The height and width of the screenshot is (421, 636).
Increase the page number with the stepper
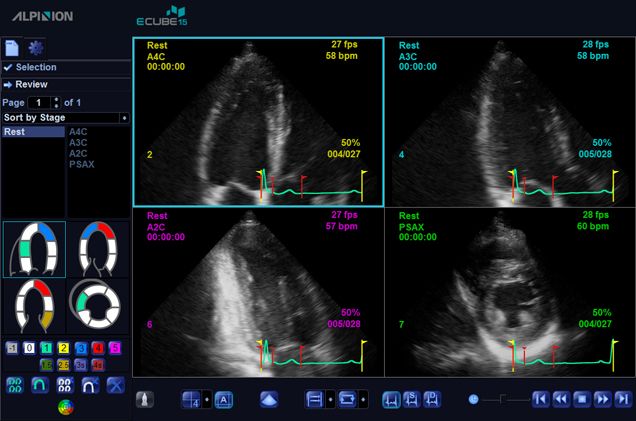56,99
